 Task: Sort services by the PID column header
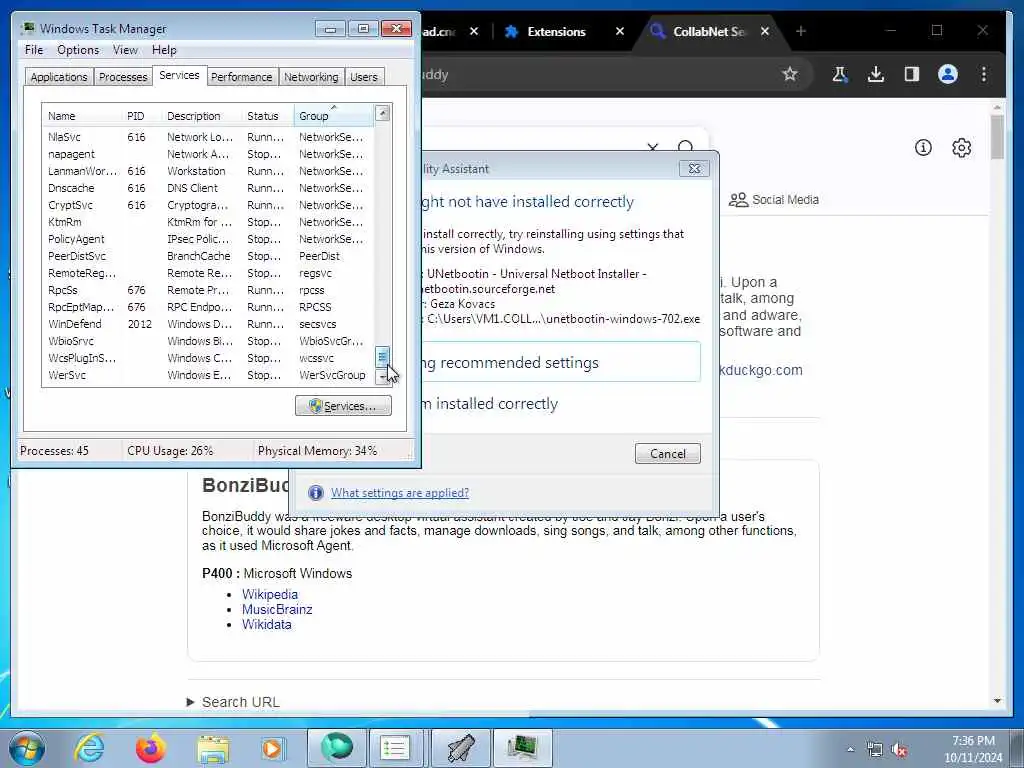click(142, 116)
